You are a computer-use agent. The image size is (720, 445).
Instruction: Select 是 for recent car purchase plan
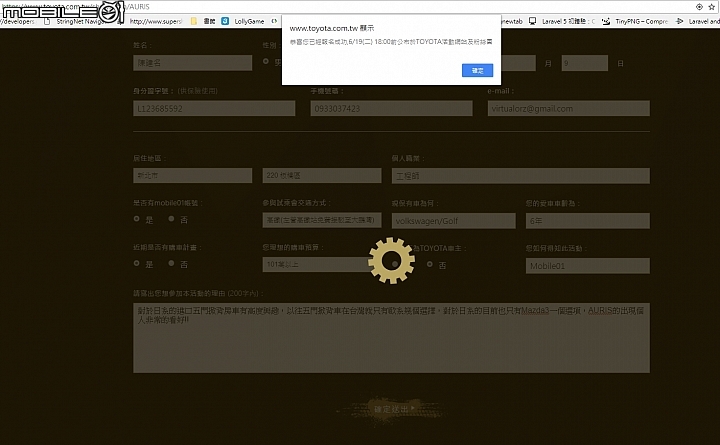click(x=136, y=263)
